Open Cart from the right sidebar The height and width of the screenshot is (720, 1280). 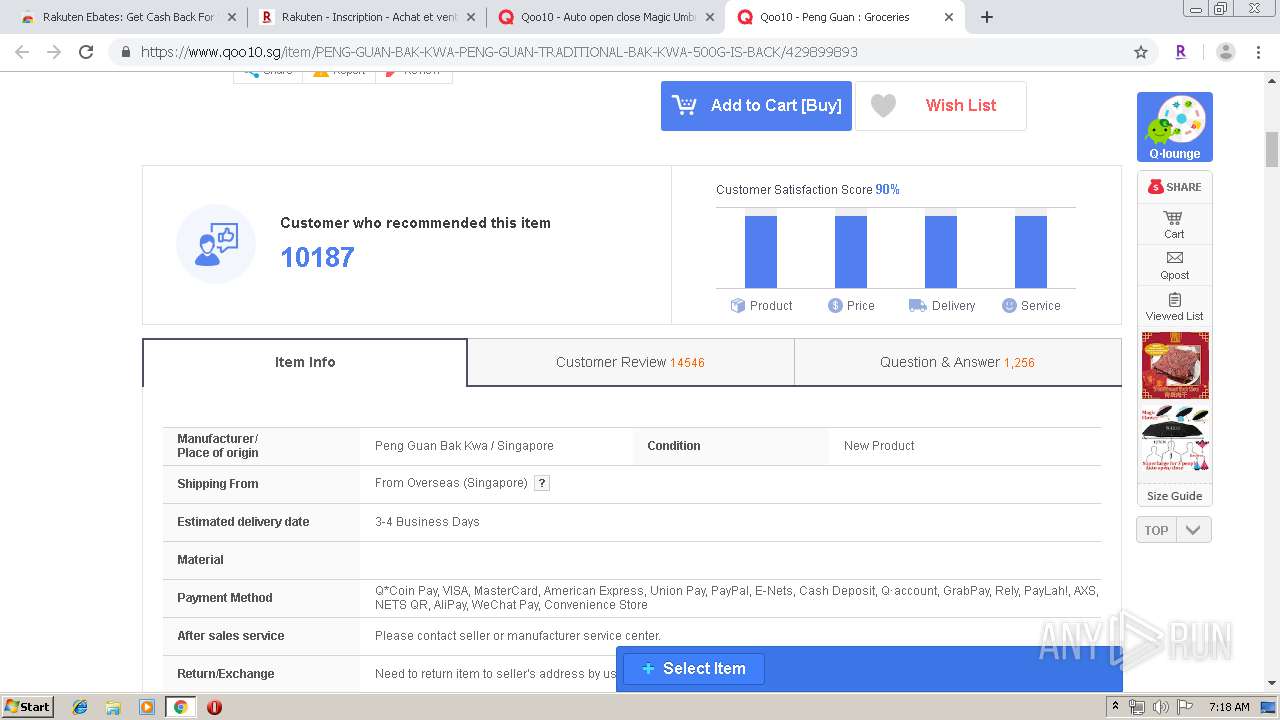click(x=1174, y=224)
